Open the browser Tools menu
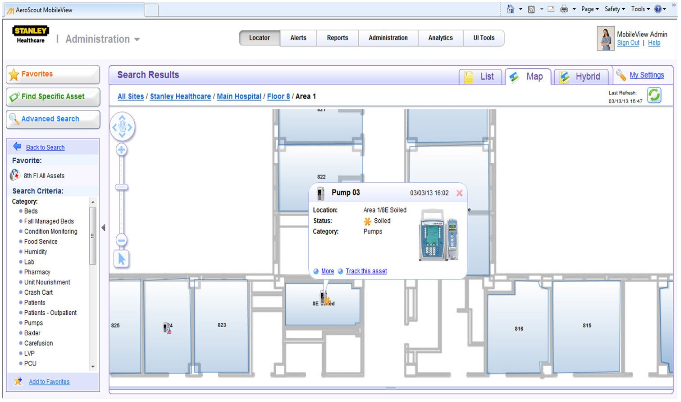The image size is (681, 402). click(x=641, y=9)
